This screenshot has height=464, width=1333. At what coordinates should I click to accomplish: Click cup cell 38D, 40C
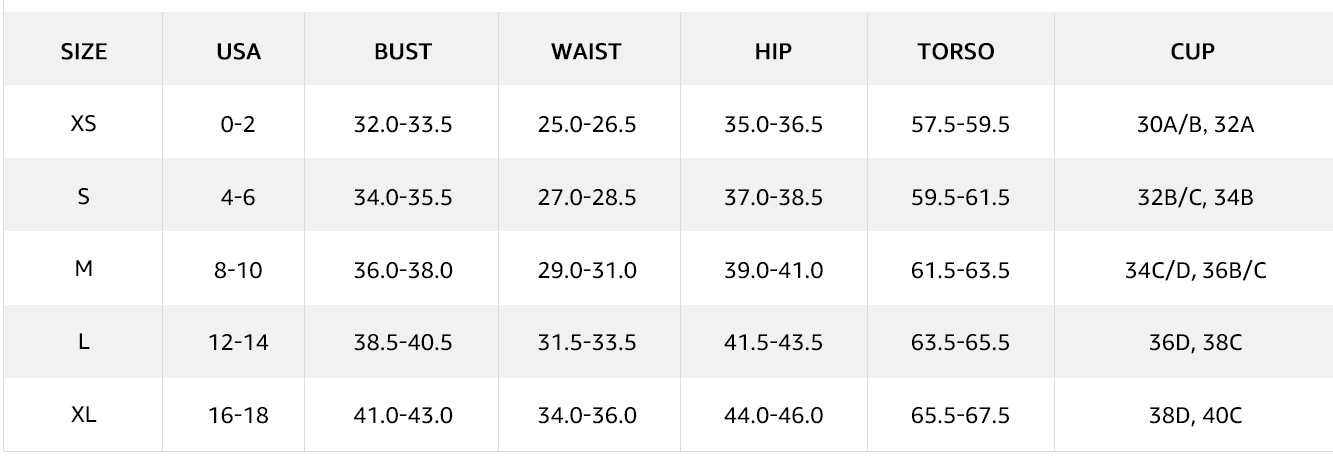[1195, 416]
